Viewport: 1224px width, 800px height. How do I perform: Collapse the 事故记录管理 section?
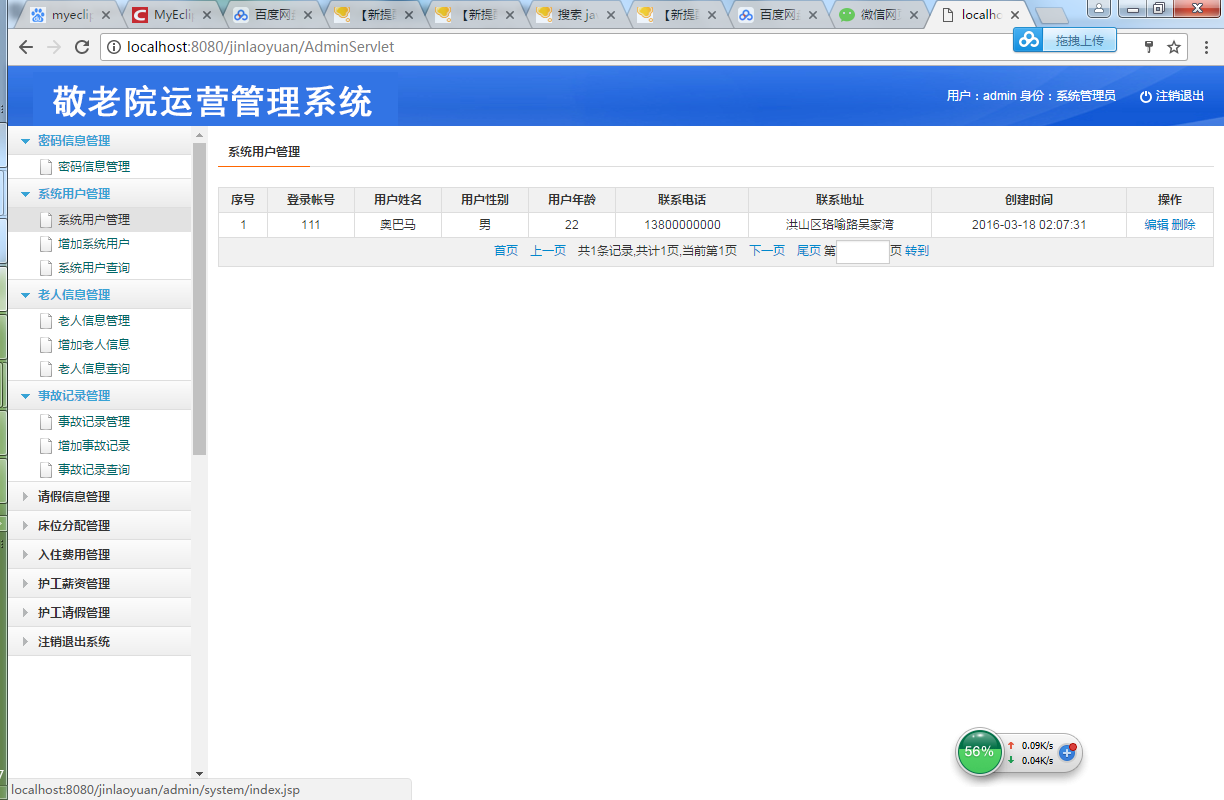[x=26, y=396]
